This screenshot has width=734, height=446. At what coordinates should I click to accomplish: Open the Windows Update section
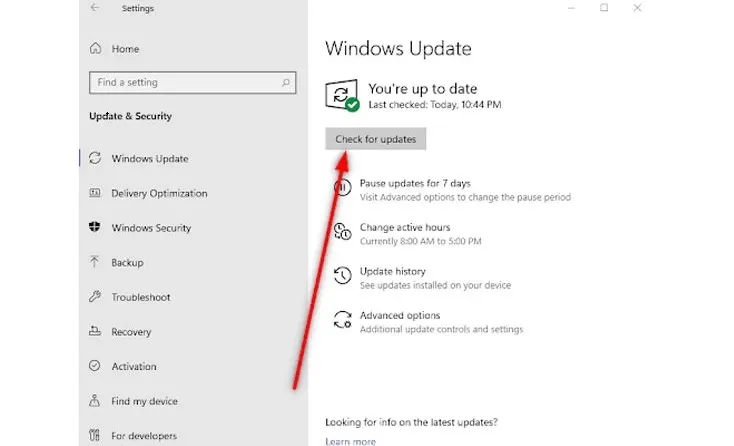click(x=149, y=159)
